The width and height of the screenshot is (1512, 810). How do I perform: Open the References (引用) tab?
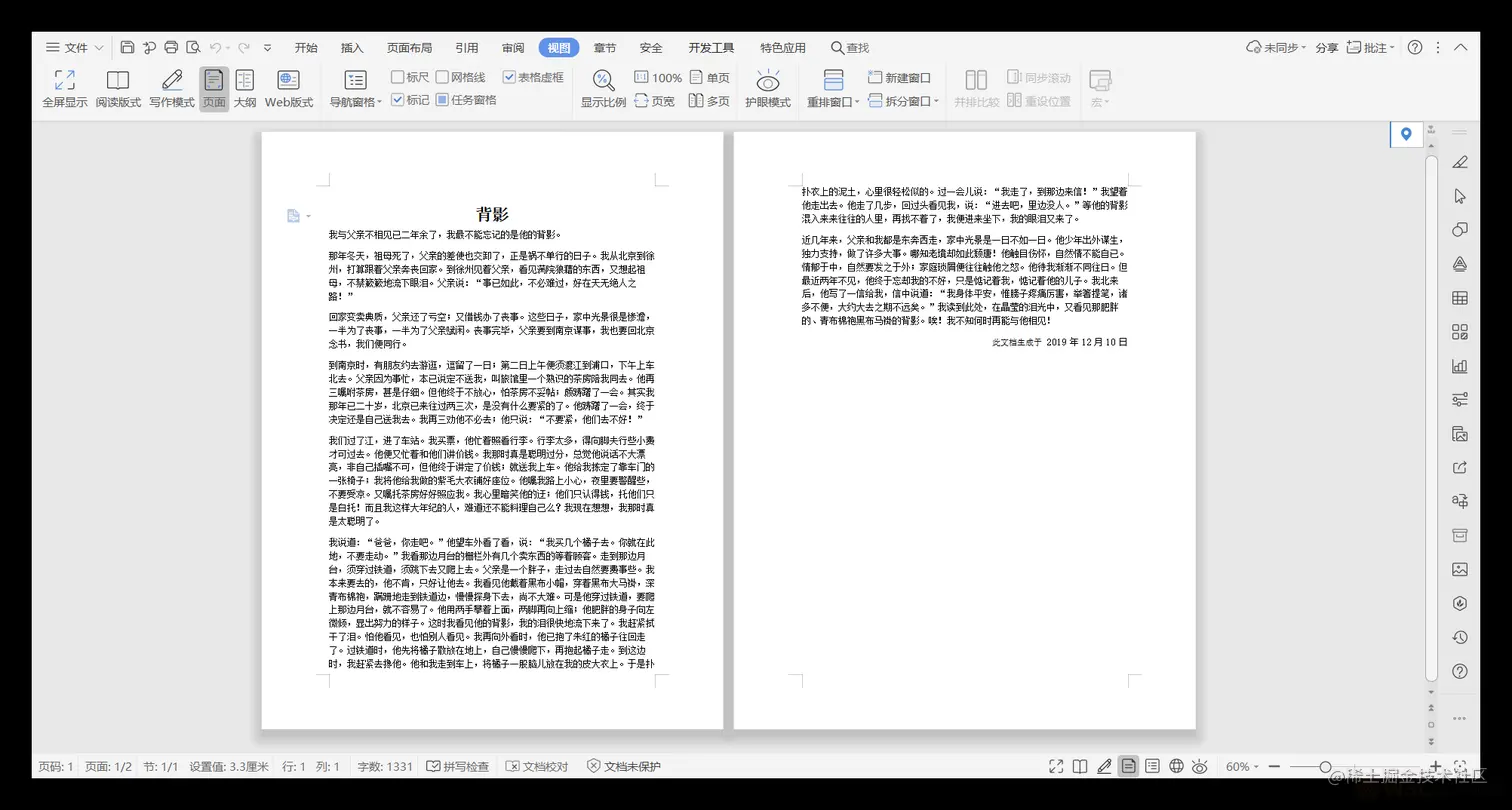466,47
